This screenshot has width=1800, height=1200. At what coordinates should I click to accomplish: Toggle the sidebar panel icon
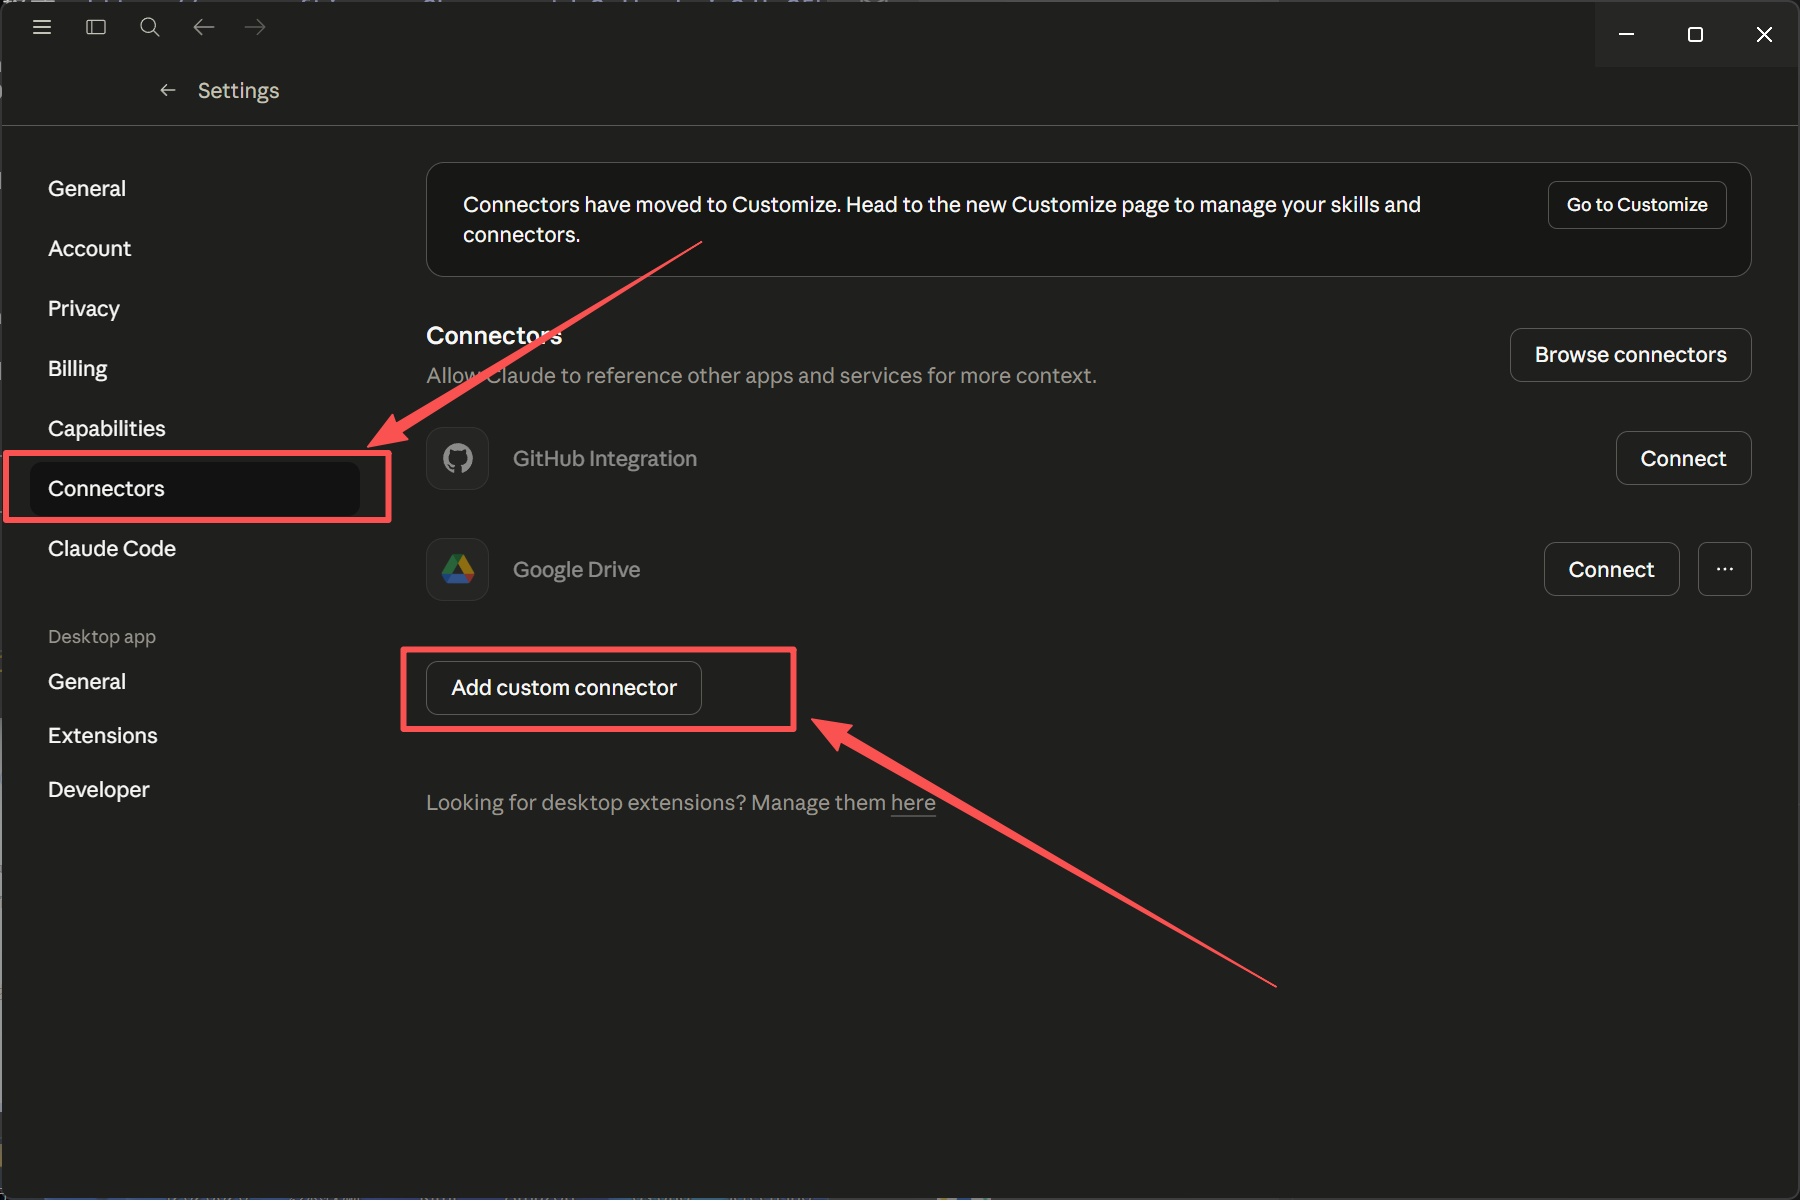coord(96,27)
